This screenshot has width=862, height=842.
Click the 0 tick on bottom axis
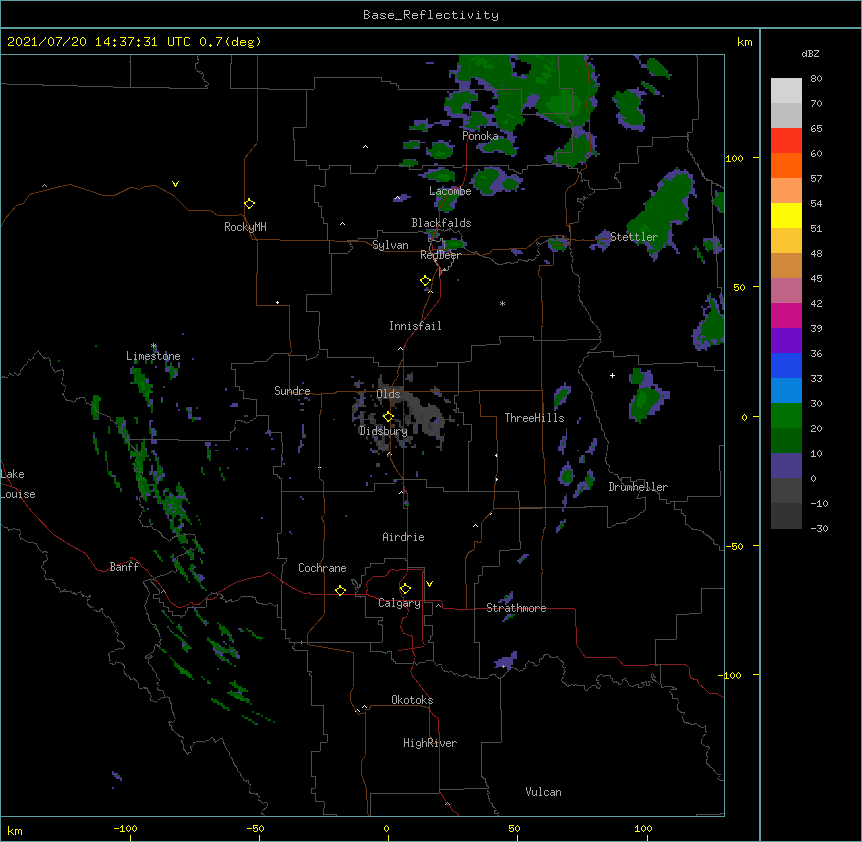click(x=386, y=828)
